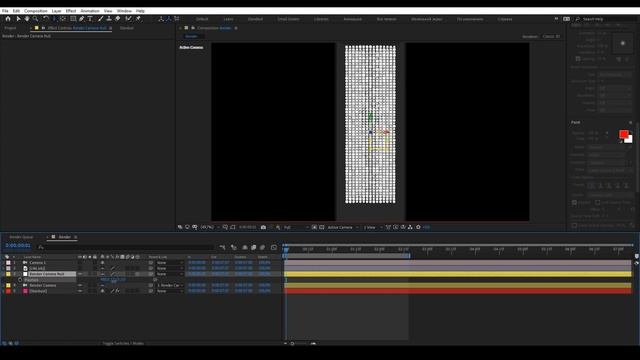The image size is (640, 360).
Task: Open the parent dropdown for the Camera 1 layer
Action: [x=169, y=263]
